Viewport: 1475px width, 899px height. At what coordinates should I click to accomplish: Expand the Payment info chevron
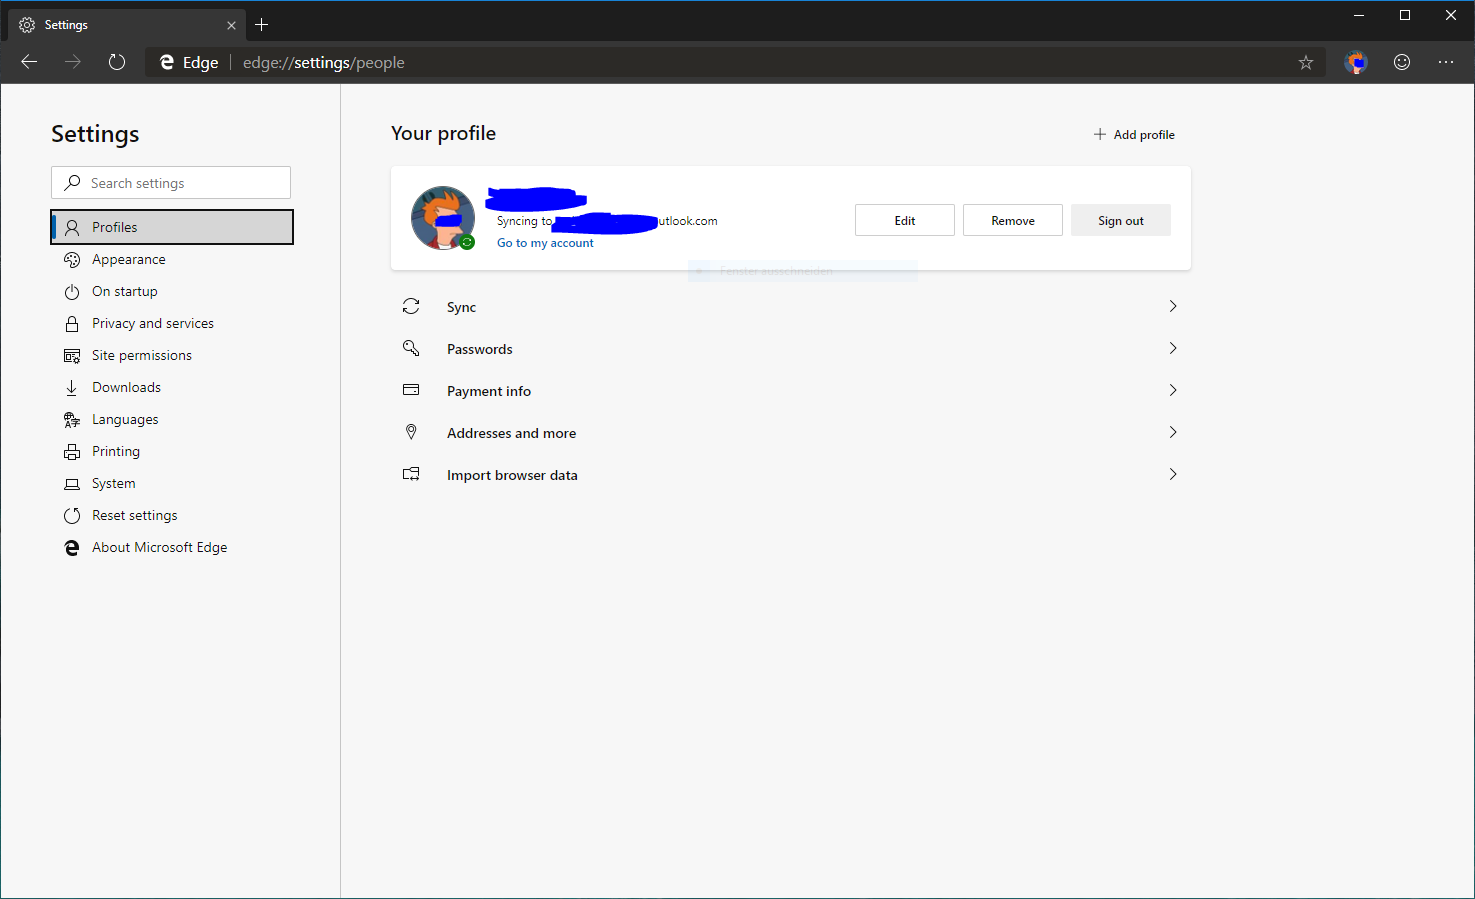click(x=1172, y=390)
